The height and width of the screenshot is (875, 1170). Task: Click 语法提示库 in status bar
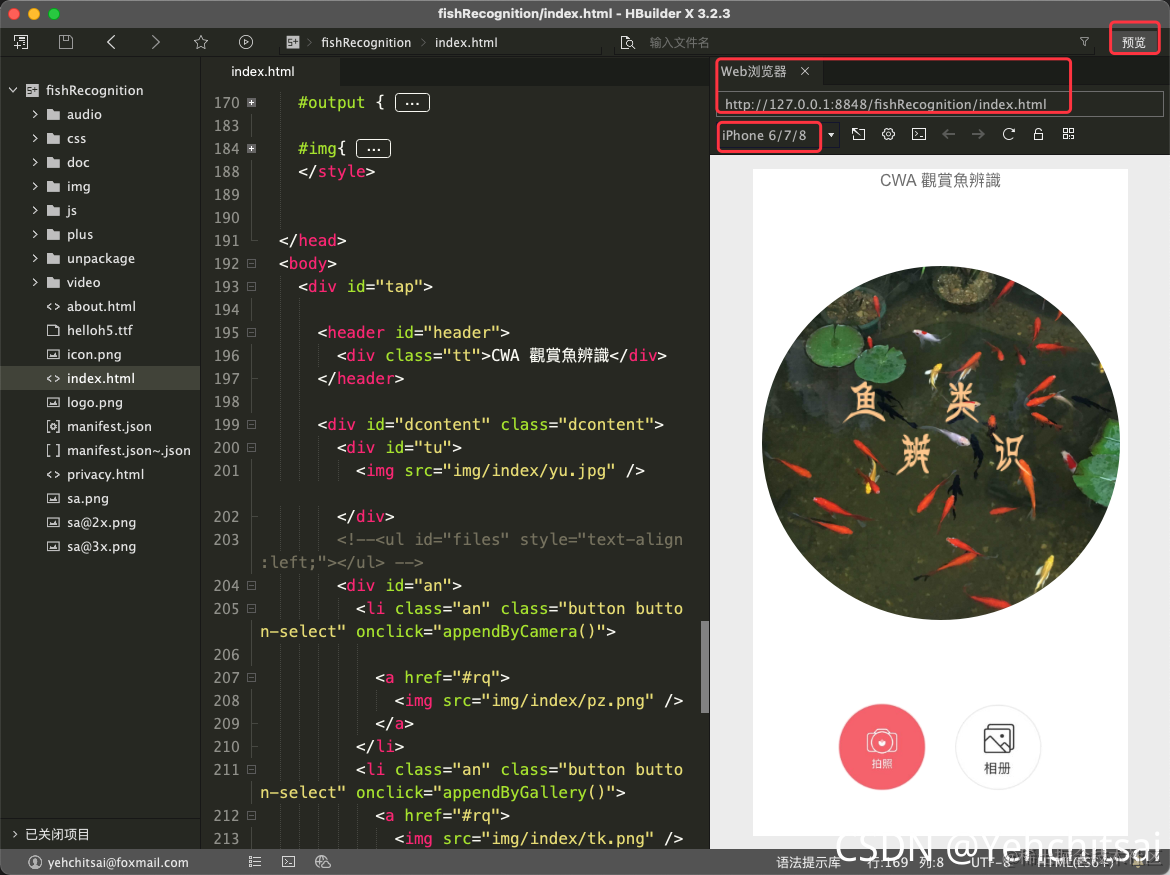coord(808,863)
